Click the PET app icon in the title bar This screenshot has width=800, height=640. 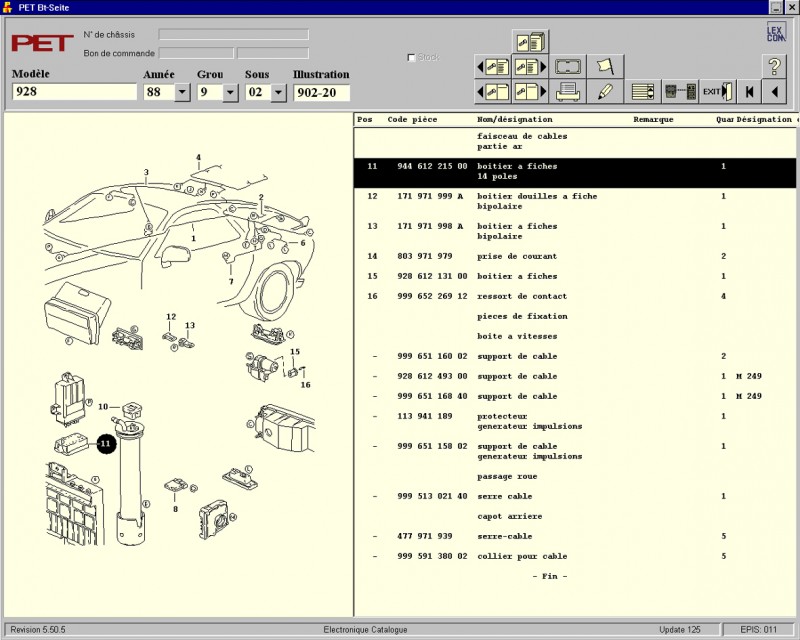coord(7,7)
